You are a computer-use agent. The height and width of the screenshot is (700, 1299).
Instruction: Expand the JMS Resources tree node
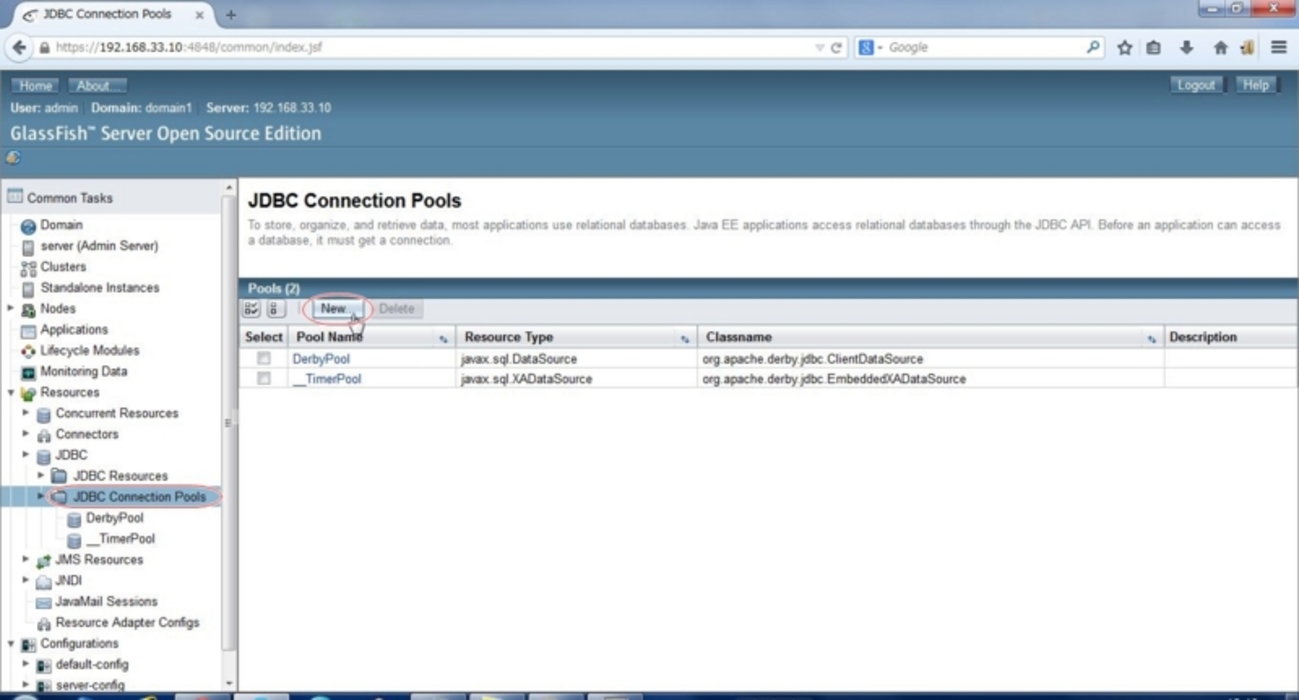(26, 560)
